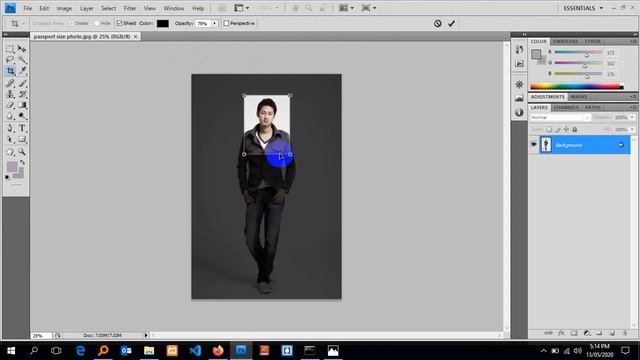Create new adjustment layer icon
640x360 pixels.
(x=587, y=333)
